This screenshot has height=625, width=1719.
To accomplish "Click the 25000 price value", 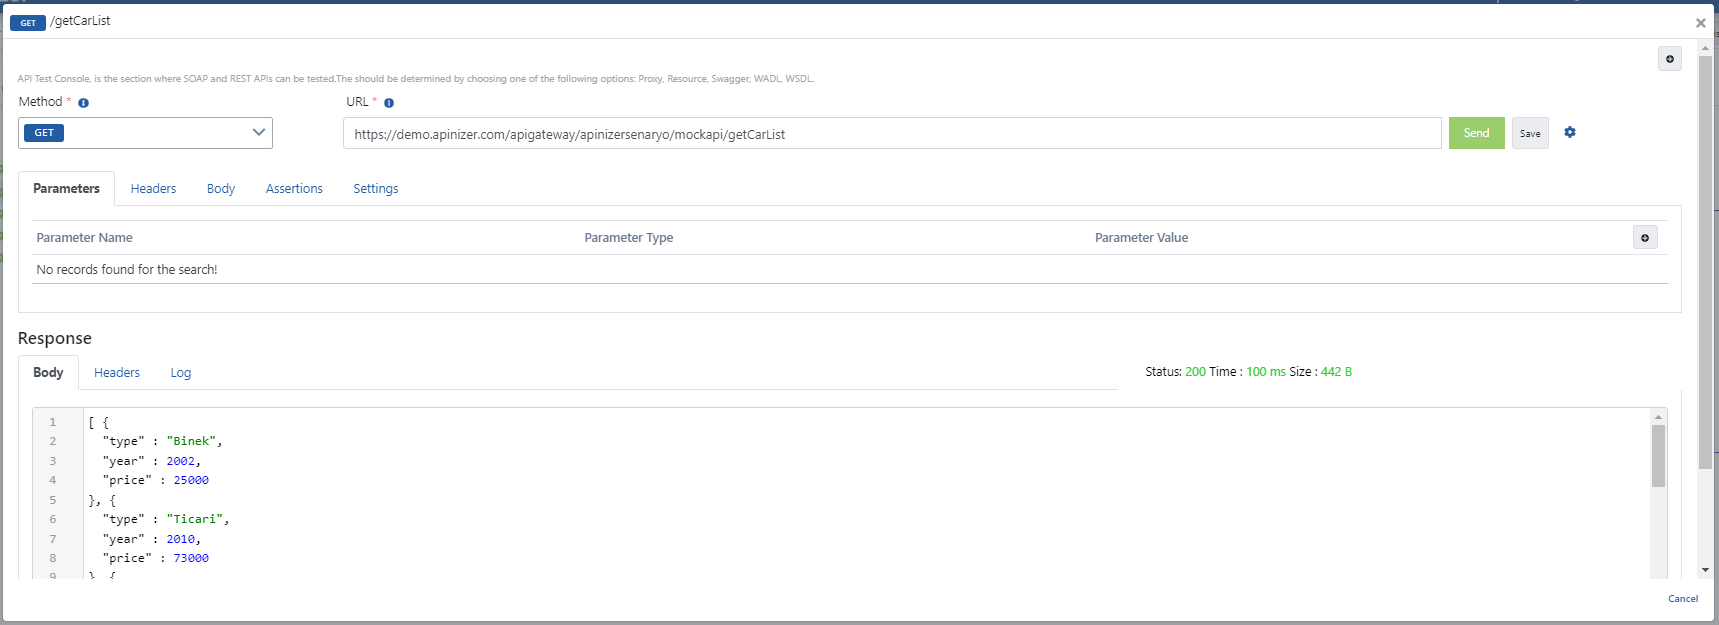I will point(191,480).
